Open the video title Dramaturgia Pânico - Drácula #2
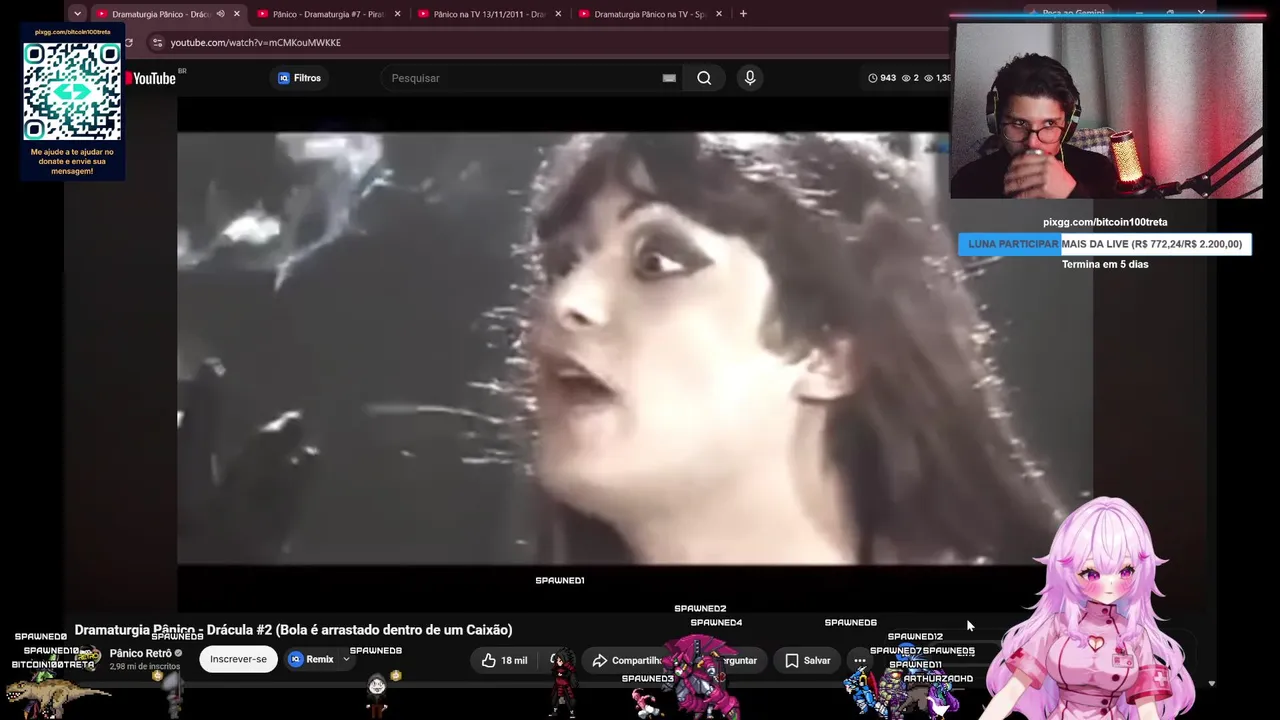The width and height of the screenshot is (1280, 720). (x=293, y=630)
